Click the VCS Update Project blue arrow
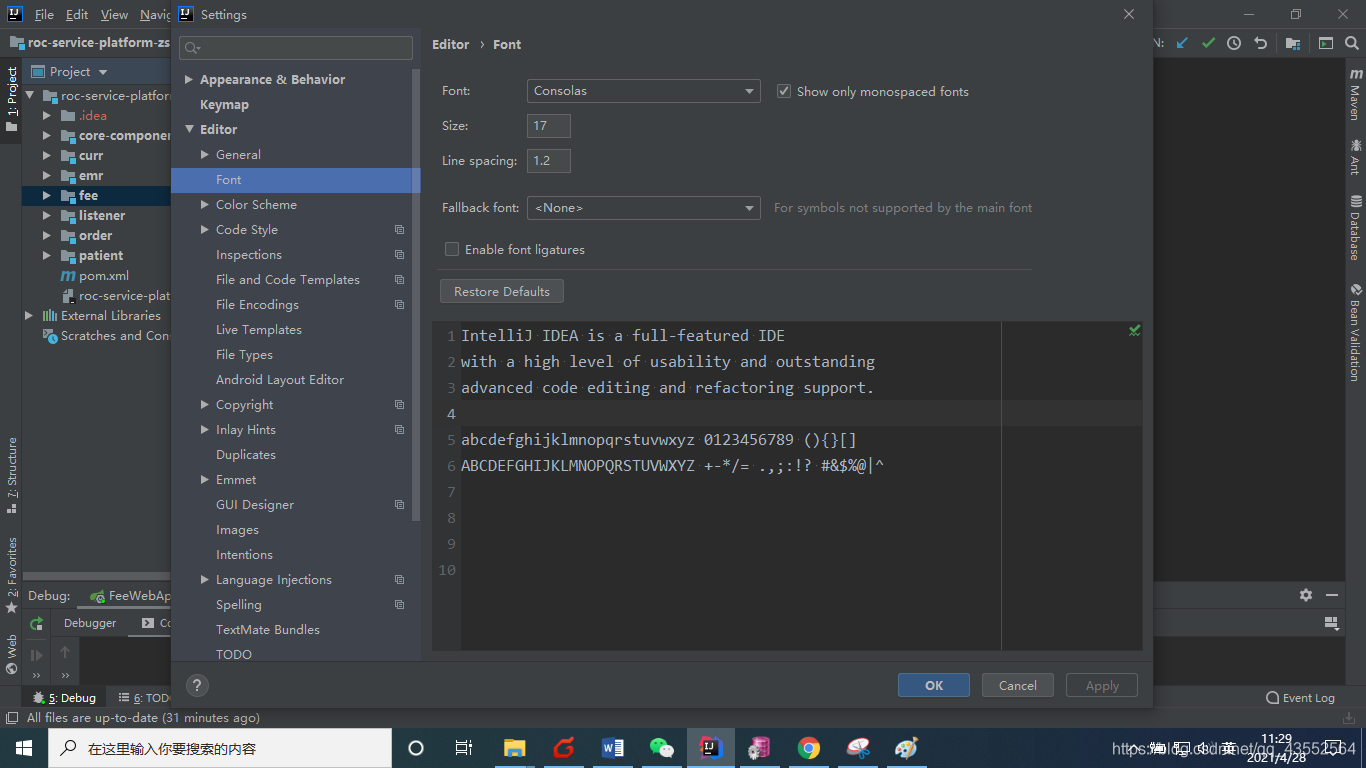Image resolution: width=1366 pixels, height=768 pixels. click(x=1183, y=43)
